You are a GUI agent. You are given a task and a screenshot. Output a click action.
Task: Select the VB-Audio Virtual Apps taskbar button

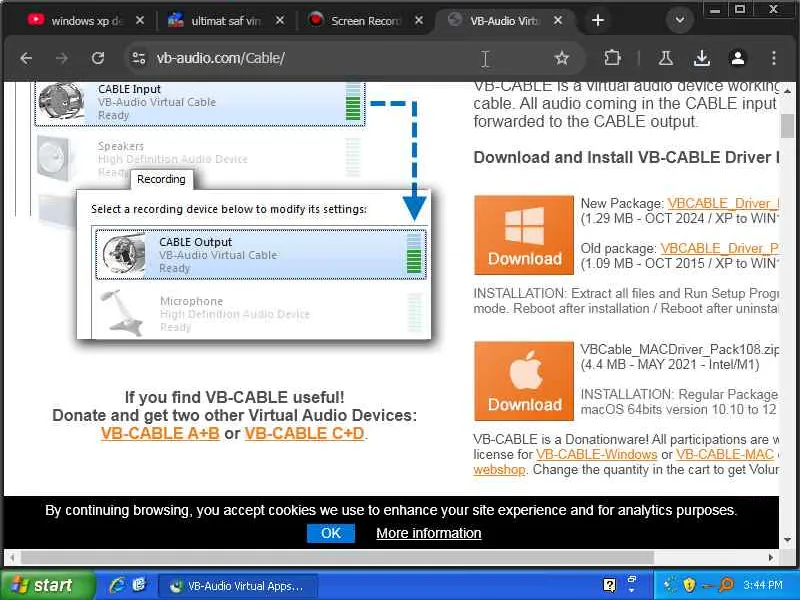[x=238, y=586]
